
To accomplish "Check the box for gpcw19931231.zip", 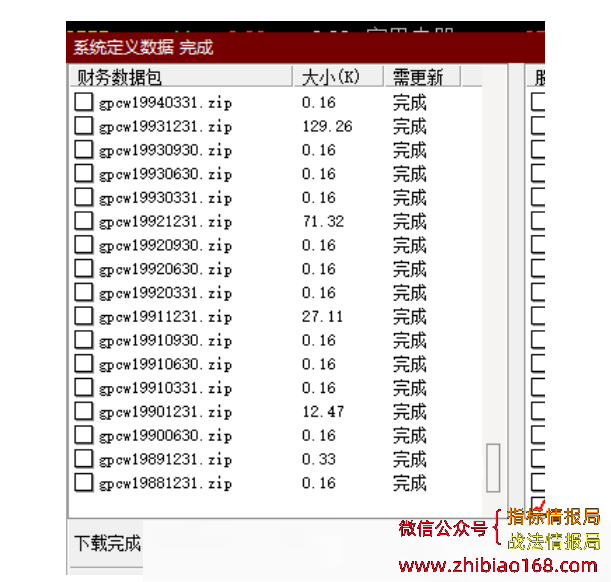I will tap(84, 126).
